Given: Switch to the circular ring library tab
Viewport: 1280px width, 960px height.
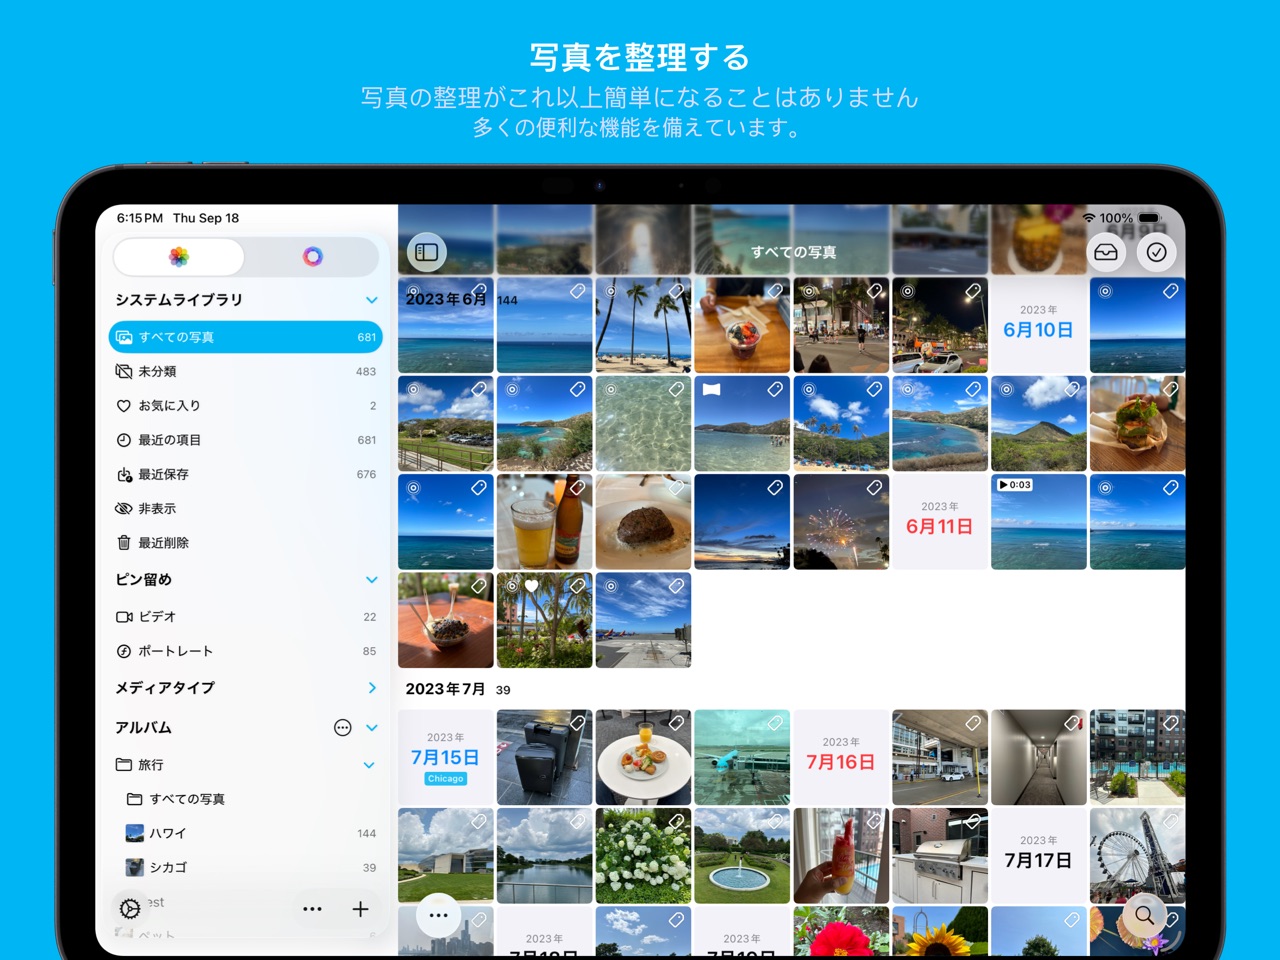Looking at the screenshot, I should [312, 257].
